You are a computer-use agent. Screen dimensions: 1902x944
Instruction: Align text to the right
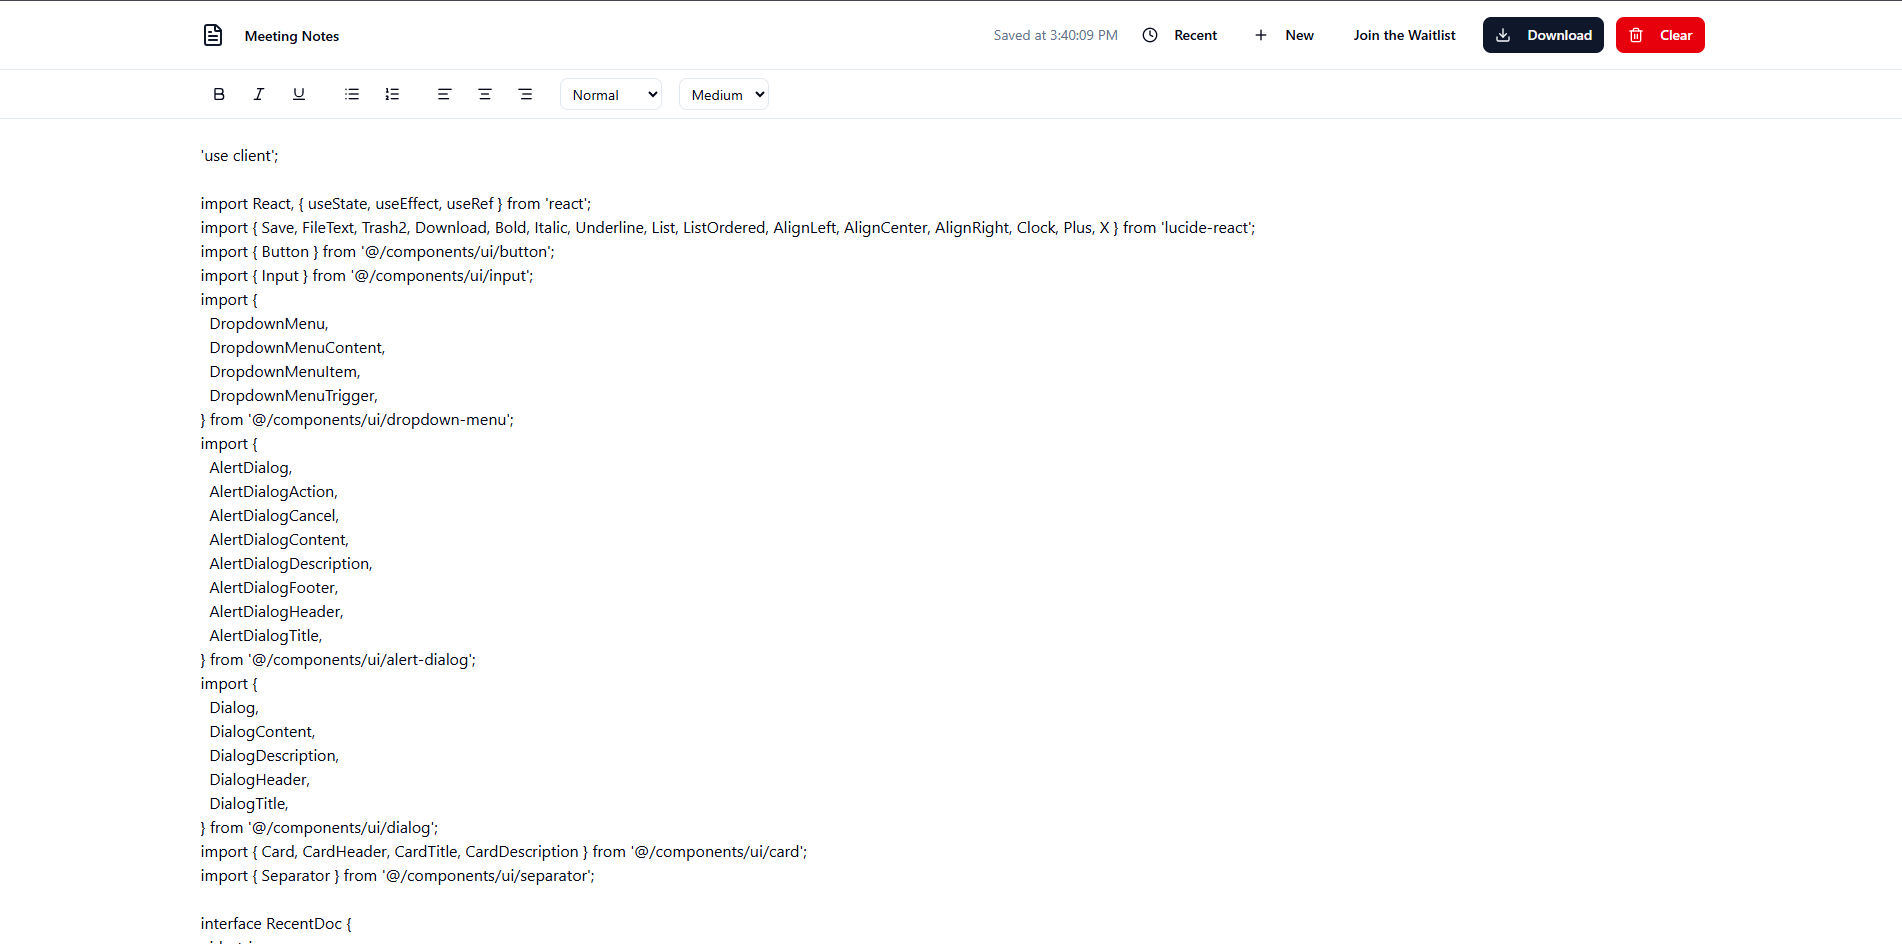point(525,93)
